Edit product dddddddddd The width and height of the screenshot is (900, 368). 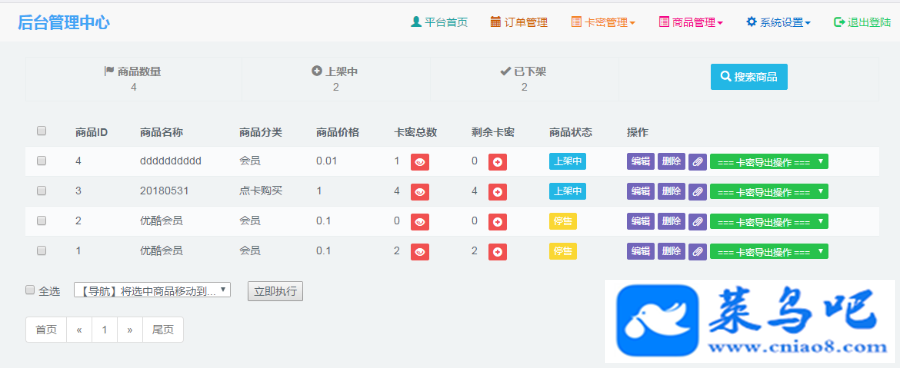click(641, 162)
